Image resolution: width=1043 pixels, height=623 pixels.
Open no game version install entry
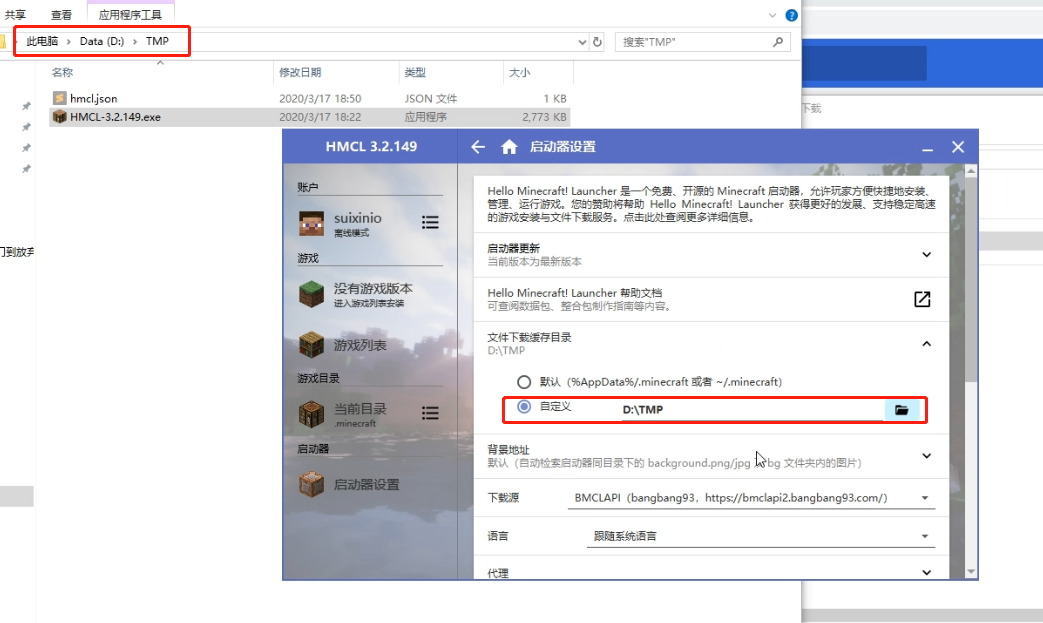pos(371,294)
